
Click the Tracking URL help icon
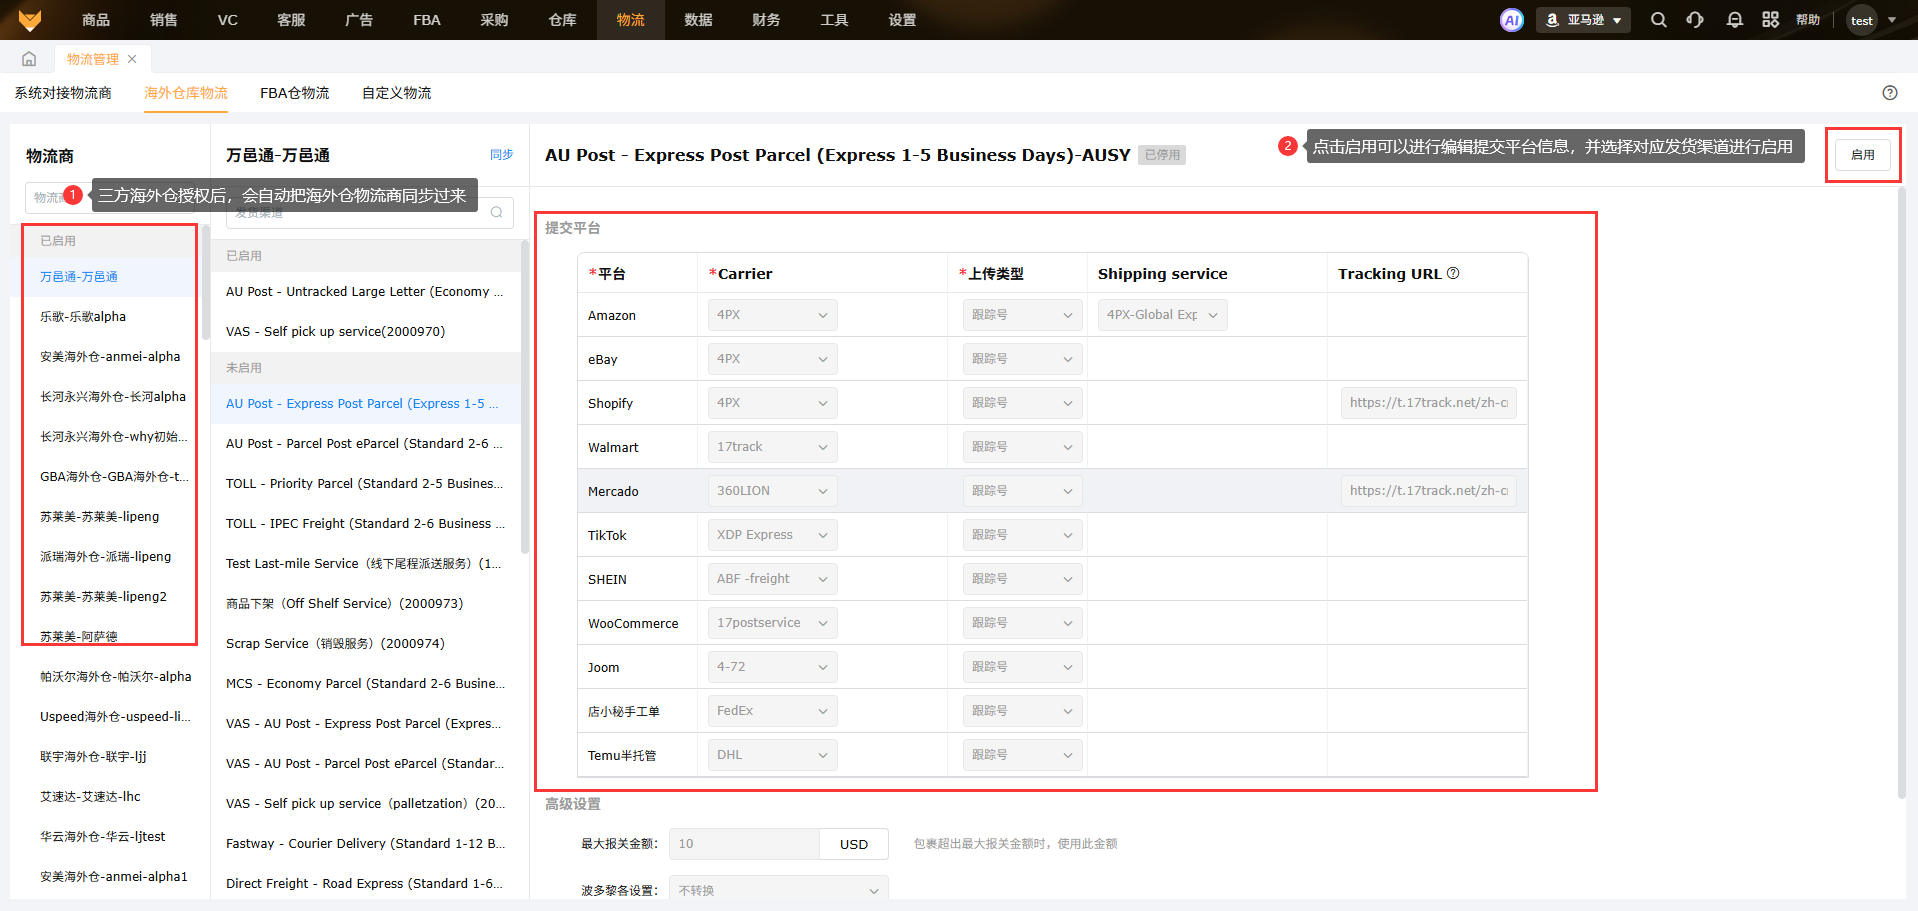[1453, 273]
